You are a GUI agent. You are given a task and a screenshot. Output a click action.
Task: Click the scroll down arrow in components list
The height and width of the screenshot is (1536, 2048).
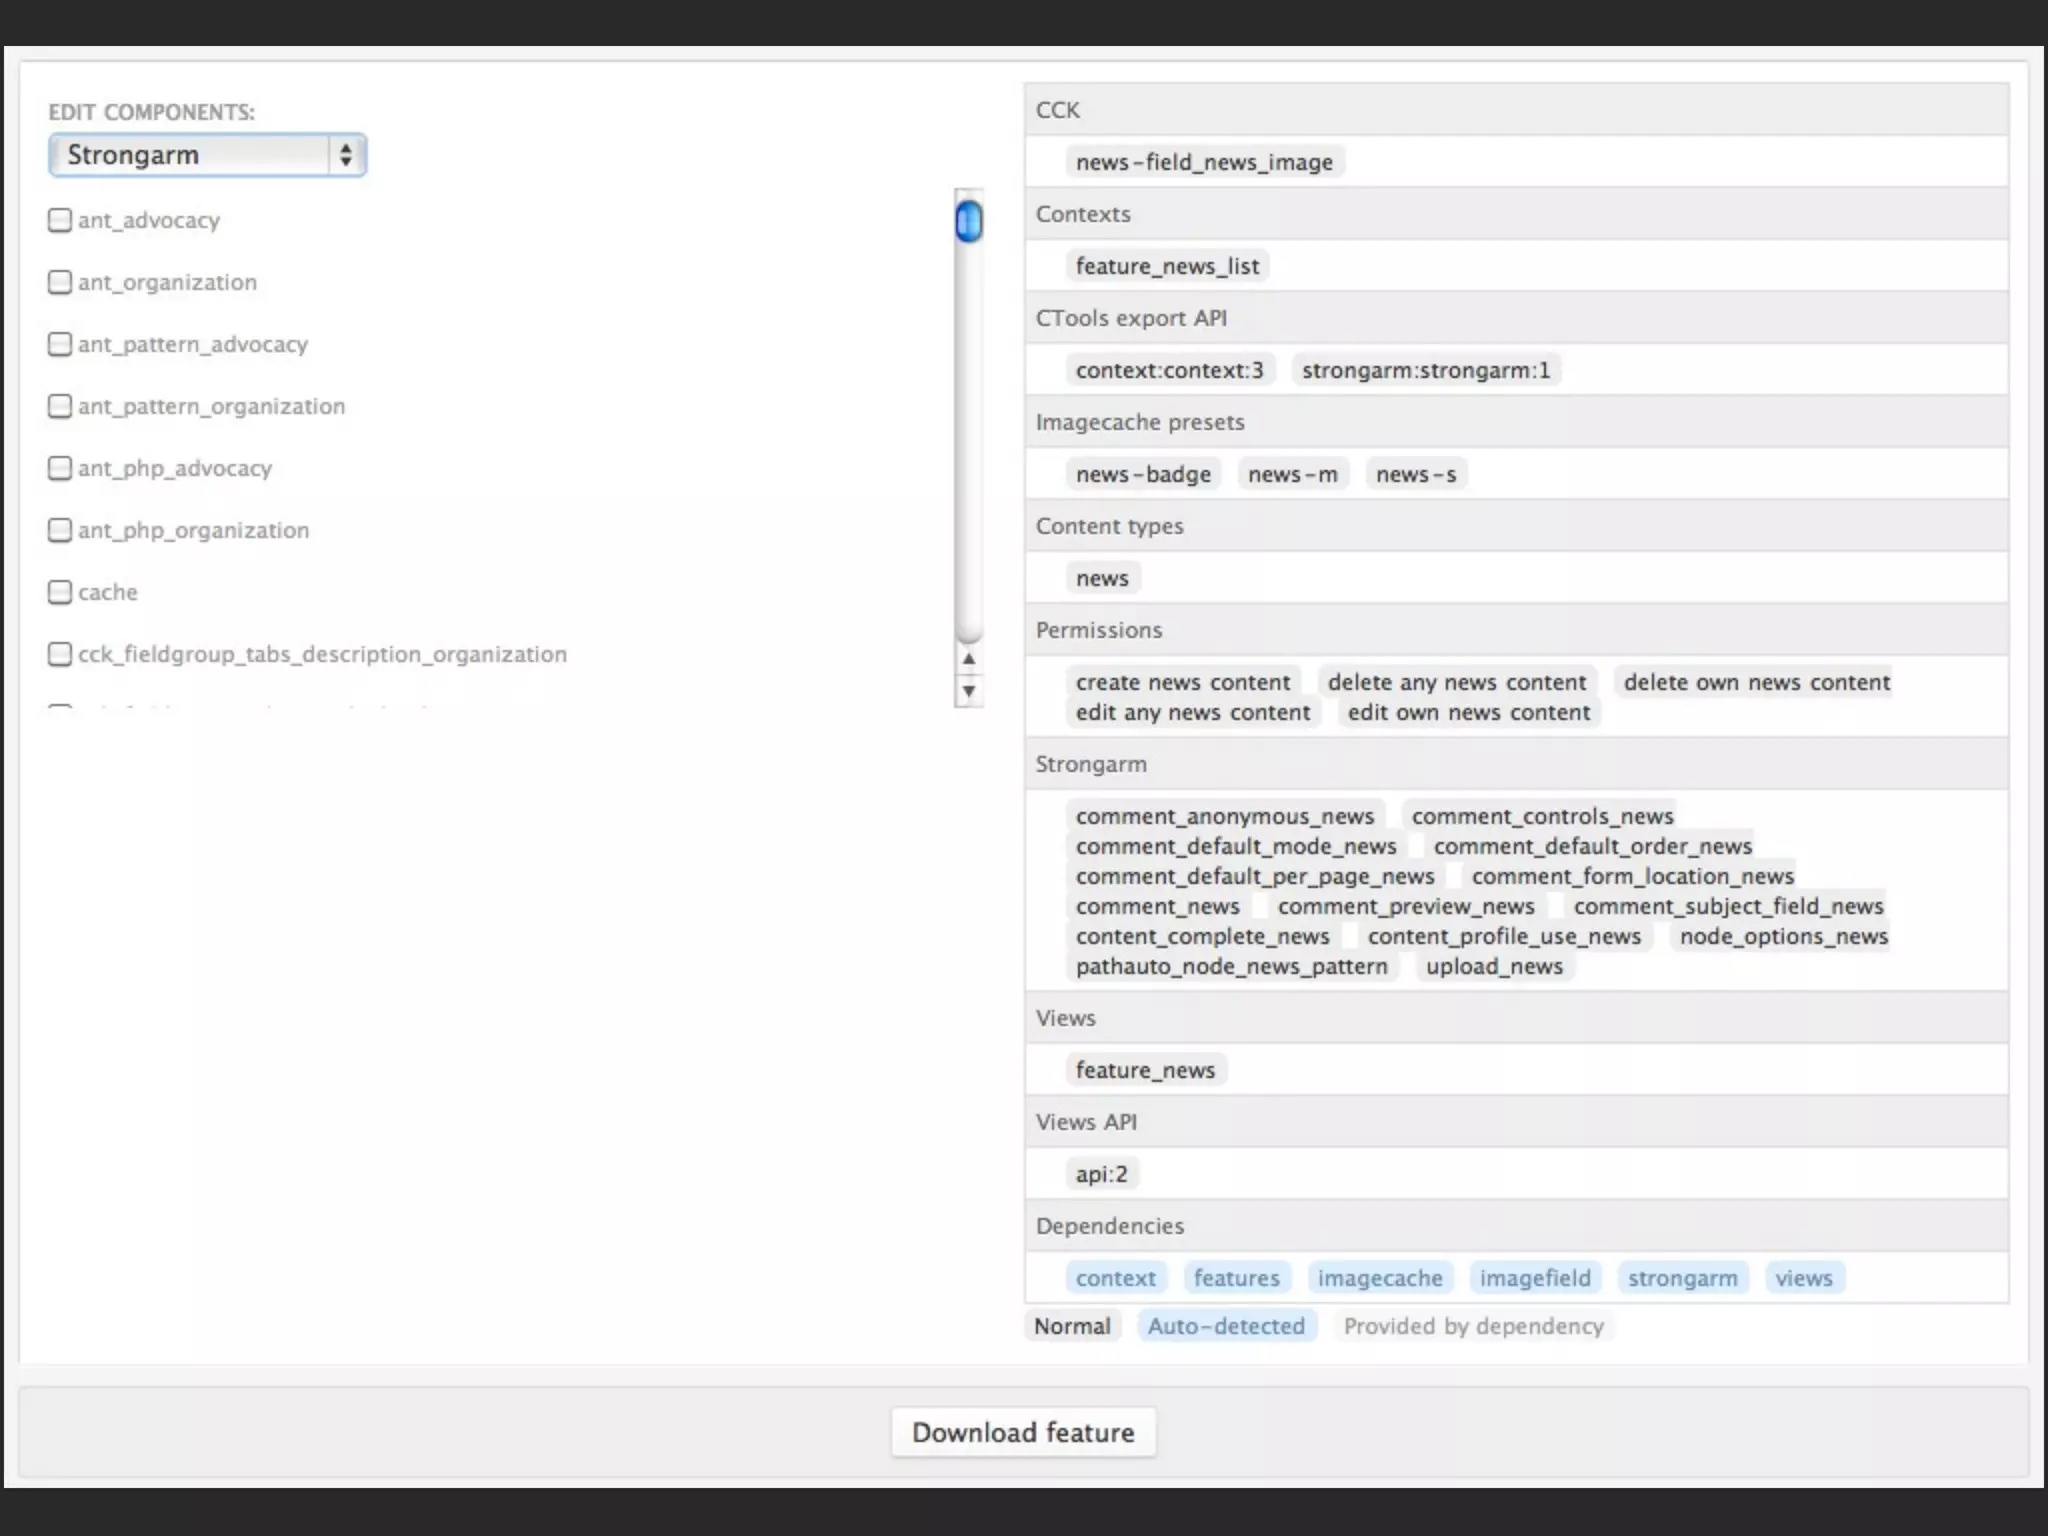(968, 690)
